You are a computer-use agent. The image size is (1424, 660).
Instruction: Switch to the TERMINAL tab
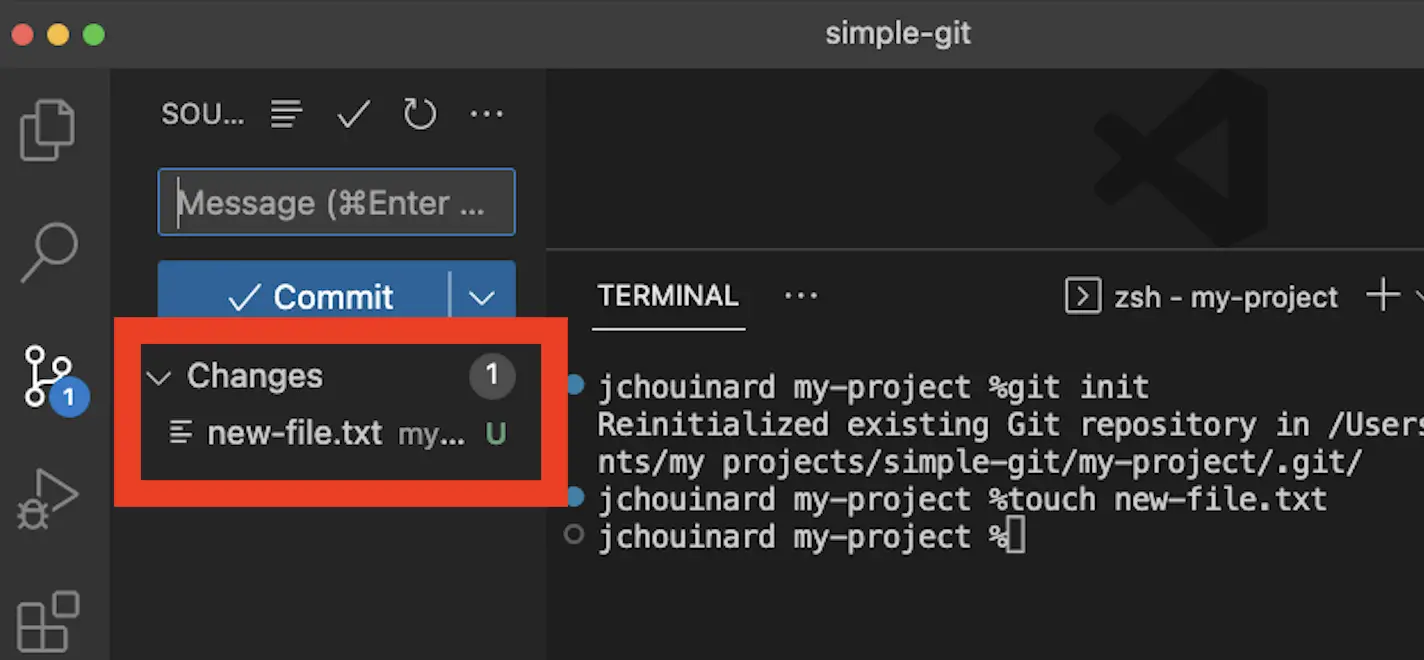coord(667,294)
